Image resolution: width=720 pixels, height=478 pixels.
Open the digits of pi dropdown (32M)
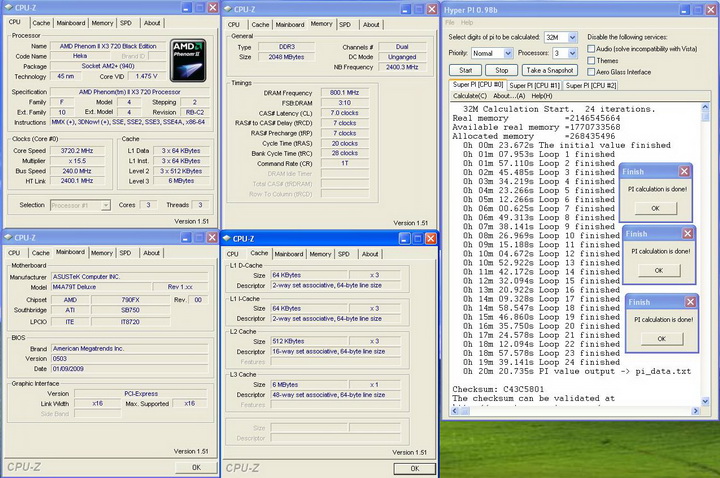tap(572, 37)
